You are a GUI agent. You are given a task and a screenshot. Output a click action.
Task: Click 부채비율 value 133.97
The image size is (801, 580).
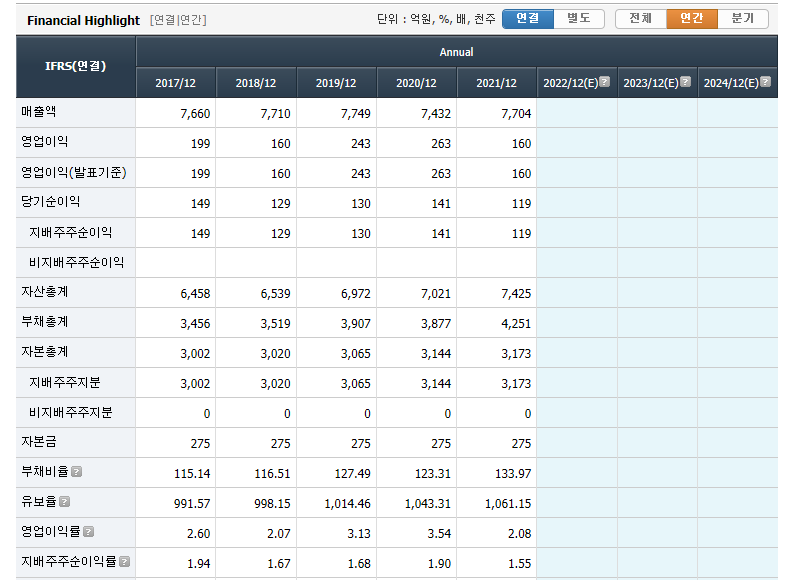[513, 474]
